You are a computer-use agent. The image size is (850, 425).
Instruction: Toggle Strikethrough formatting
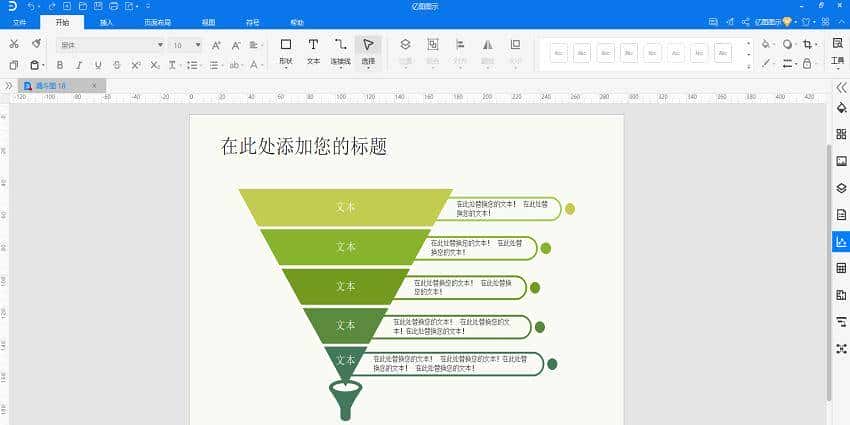pyautogui.click(x=117, y=65)
